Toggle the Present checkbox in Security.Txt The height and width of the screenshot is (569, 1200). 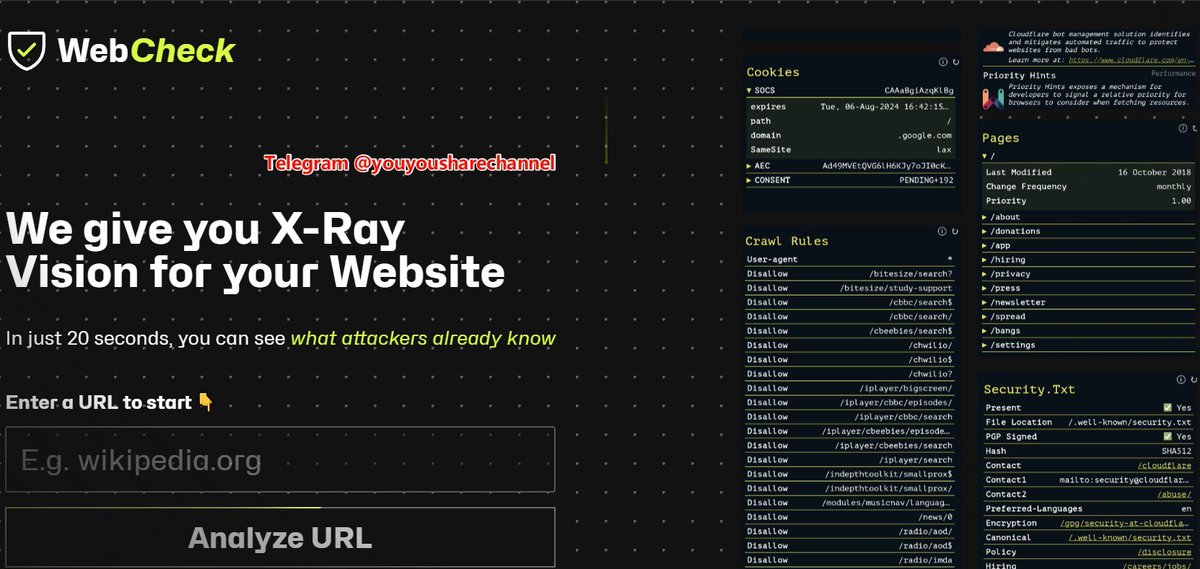point(1167,408)
